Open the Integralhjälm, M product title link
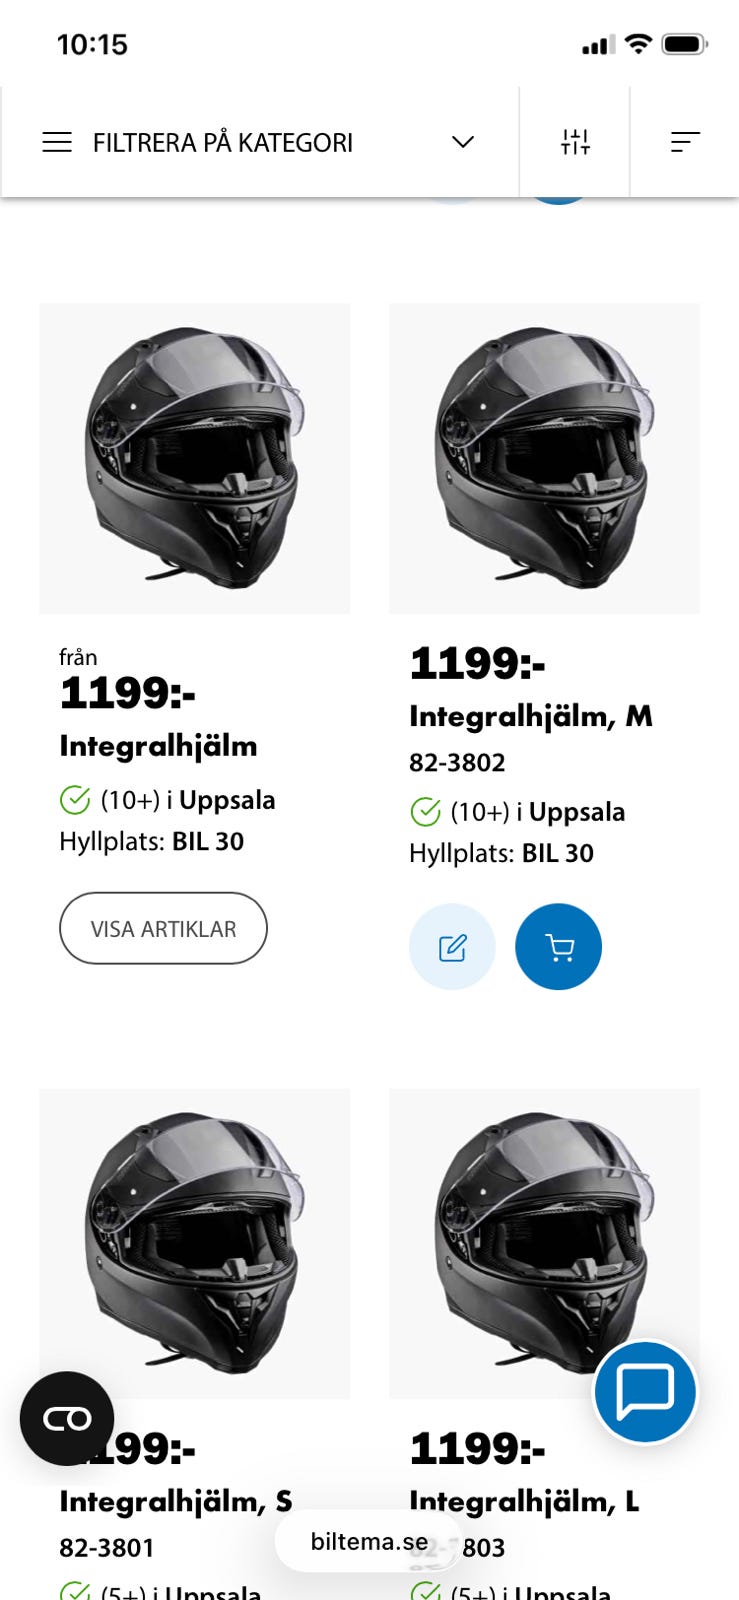The height and width of the screenshot is (1600, 739). click(530, 716)
